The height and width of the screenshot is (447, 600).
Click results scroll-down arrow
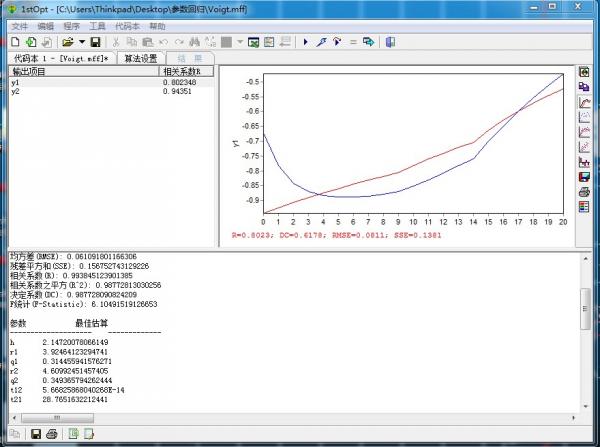pyautogui.click(x=585, y=406)
